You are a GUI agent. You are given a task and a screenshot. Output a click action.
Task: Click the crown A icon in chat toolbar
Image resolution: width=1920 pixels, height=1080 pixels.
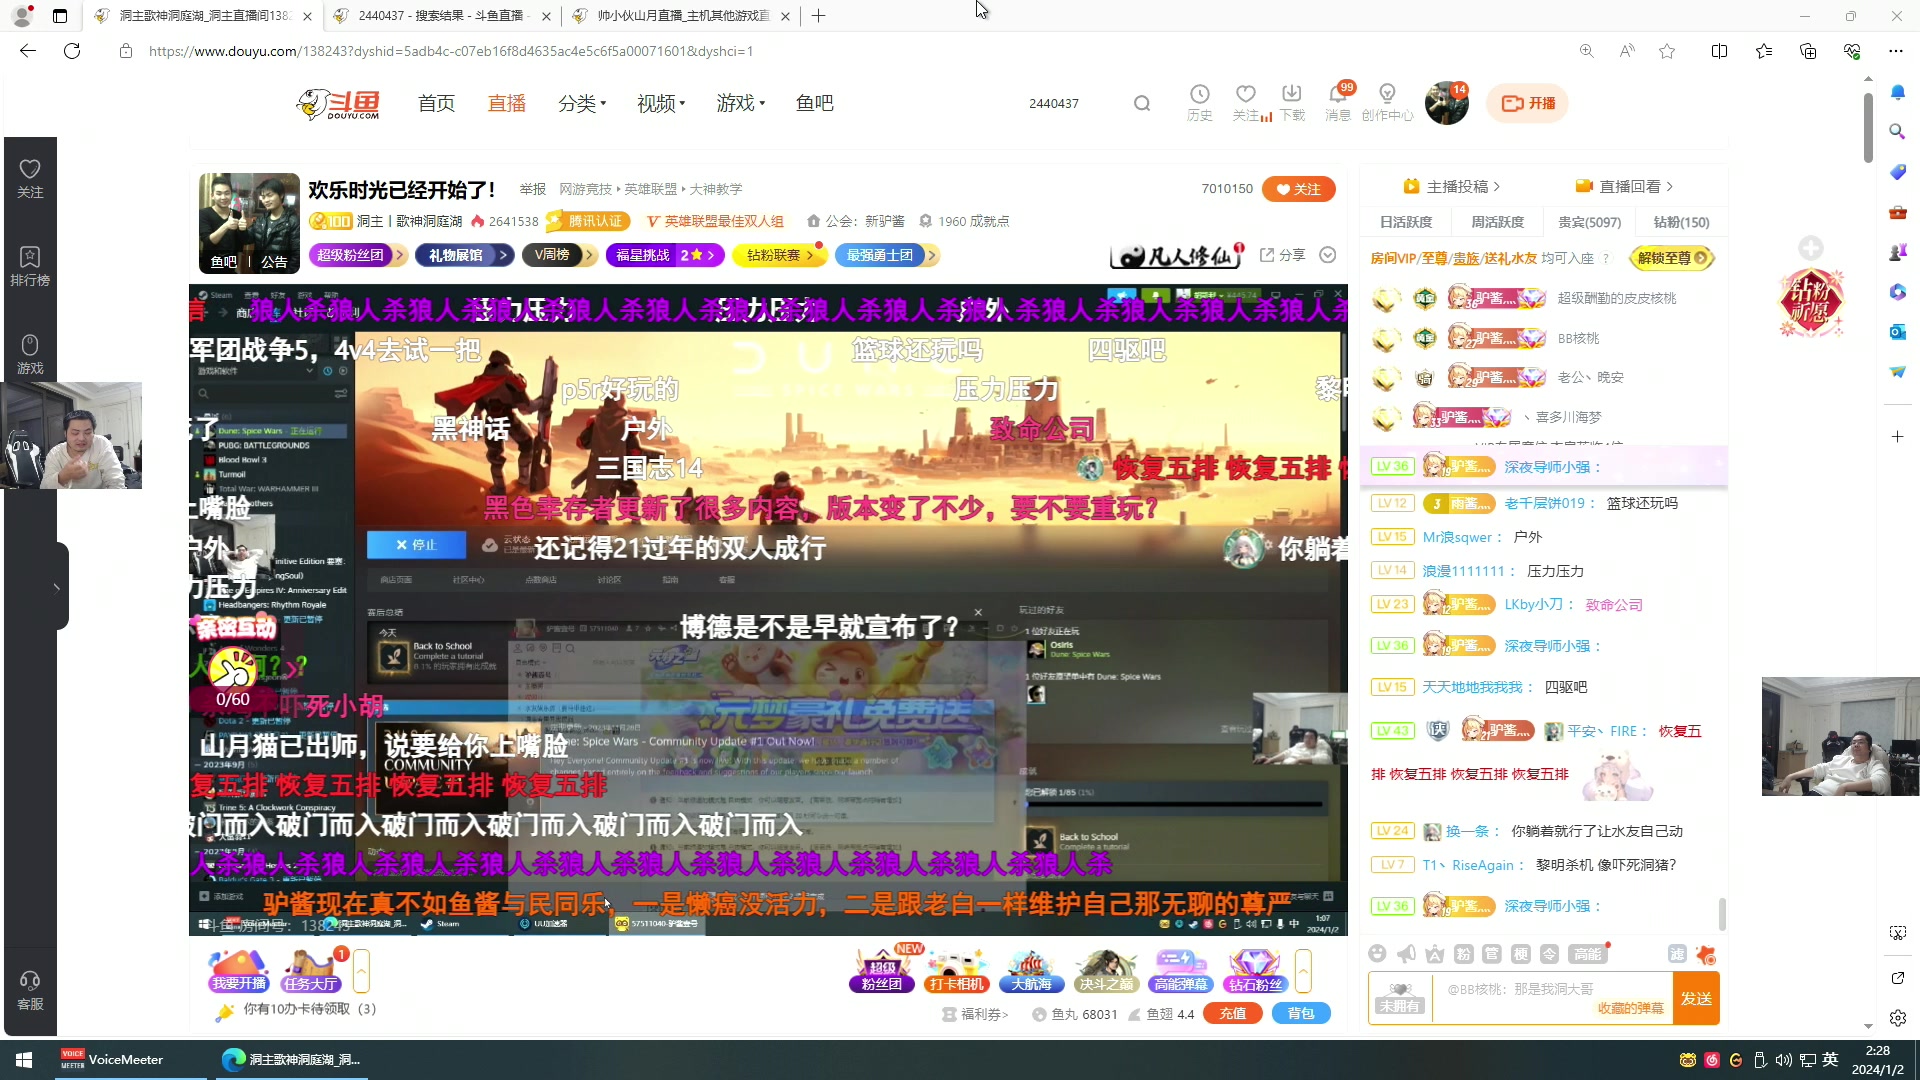1435,954
